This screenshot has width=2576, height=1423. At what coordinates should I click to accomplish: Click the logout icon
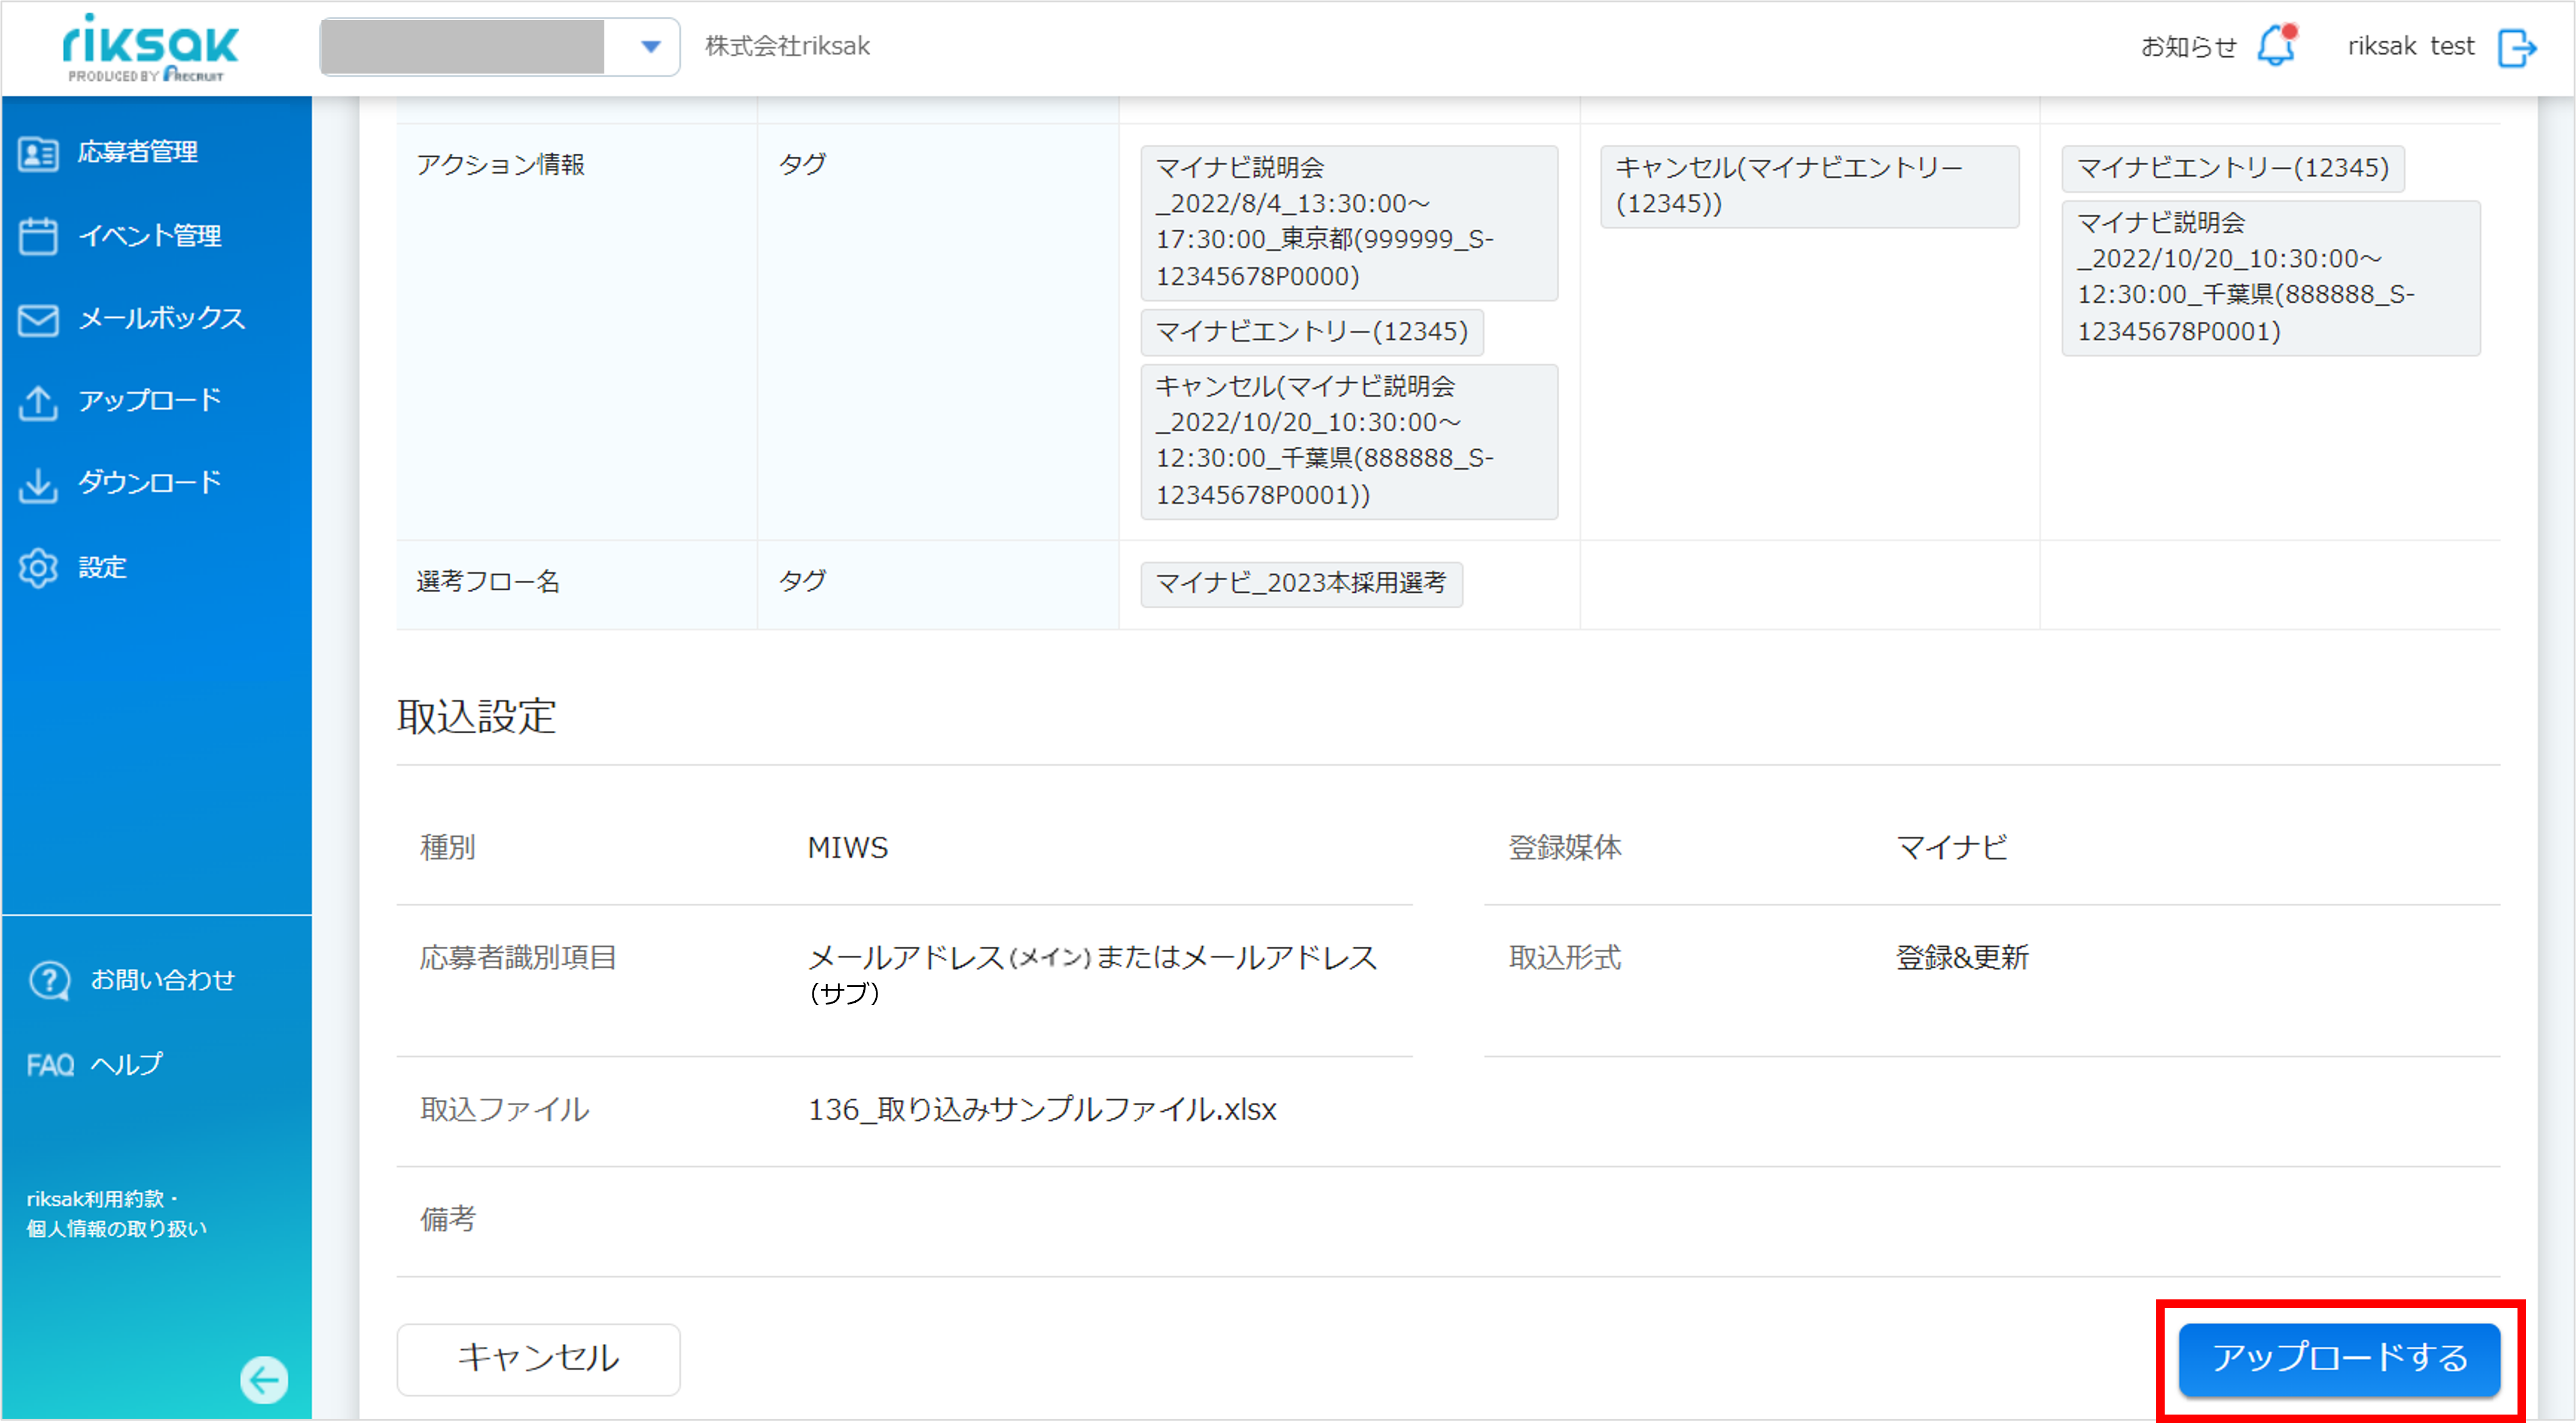[x=2516, y=47]
